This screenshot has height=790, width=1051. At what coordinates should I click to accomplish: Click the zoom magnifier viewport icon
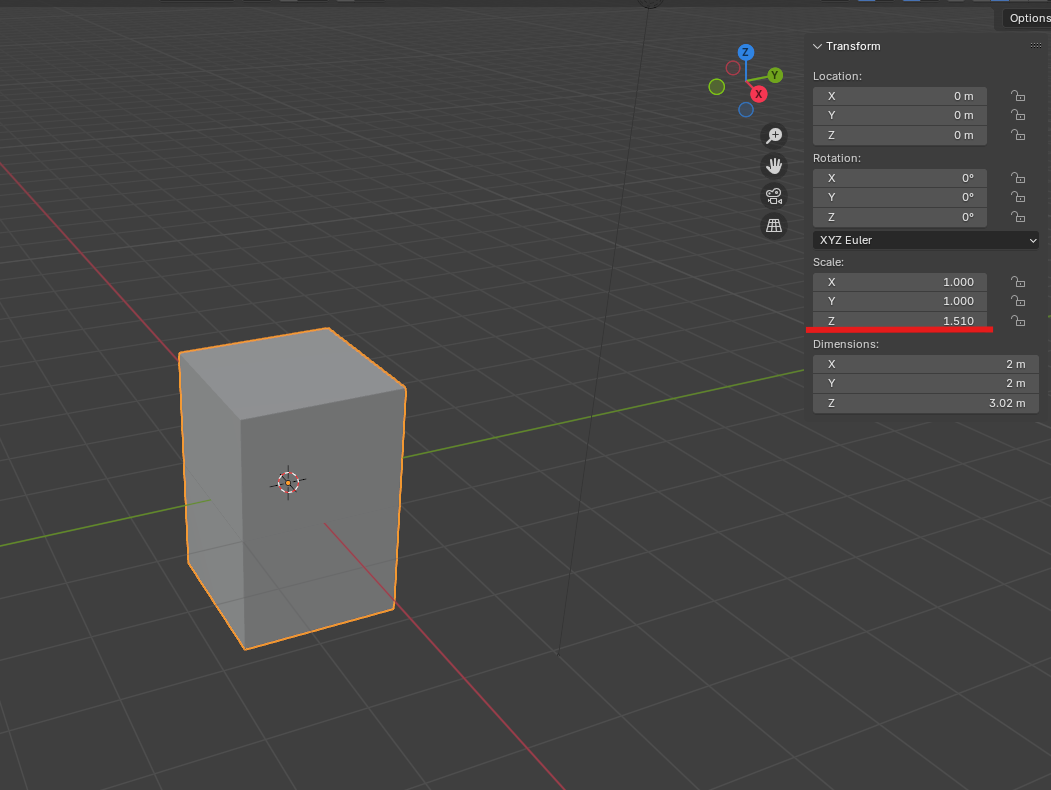tap(774, 136)
